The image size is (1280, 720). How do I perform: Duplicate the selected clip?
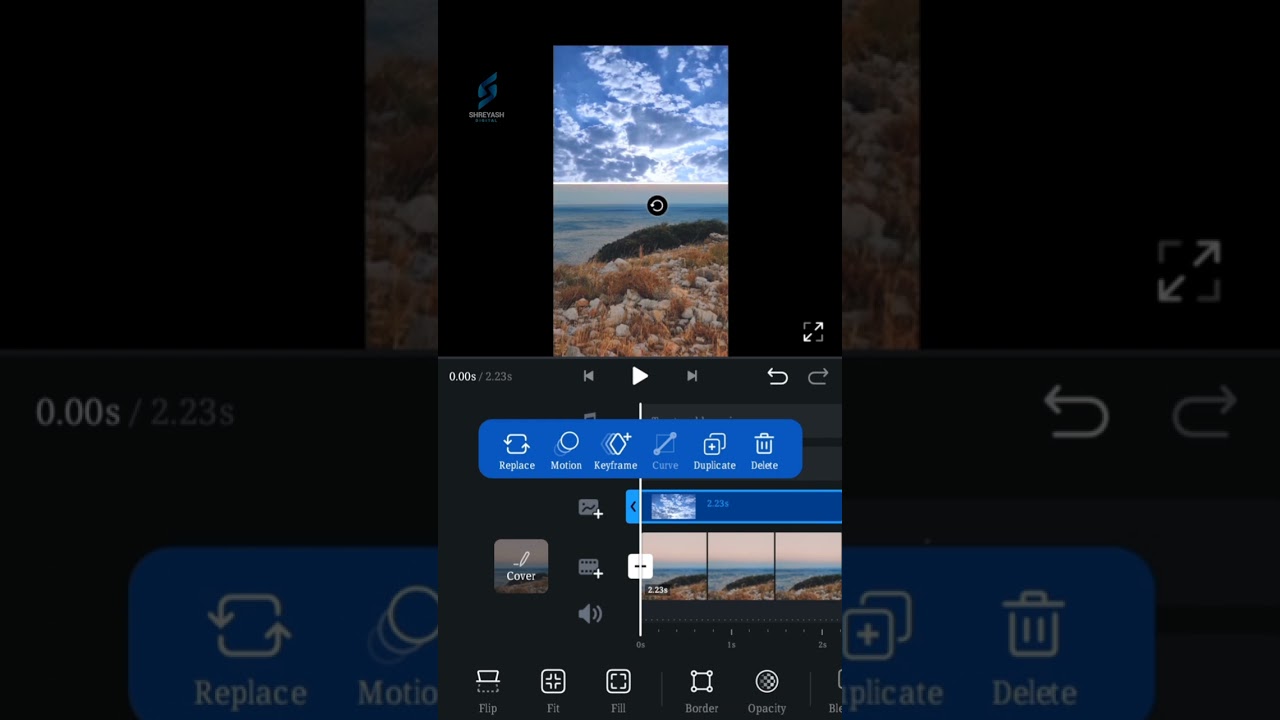(x=714, y=452)
